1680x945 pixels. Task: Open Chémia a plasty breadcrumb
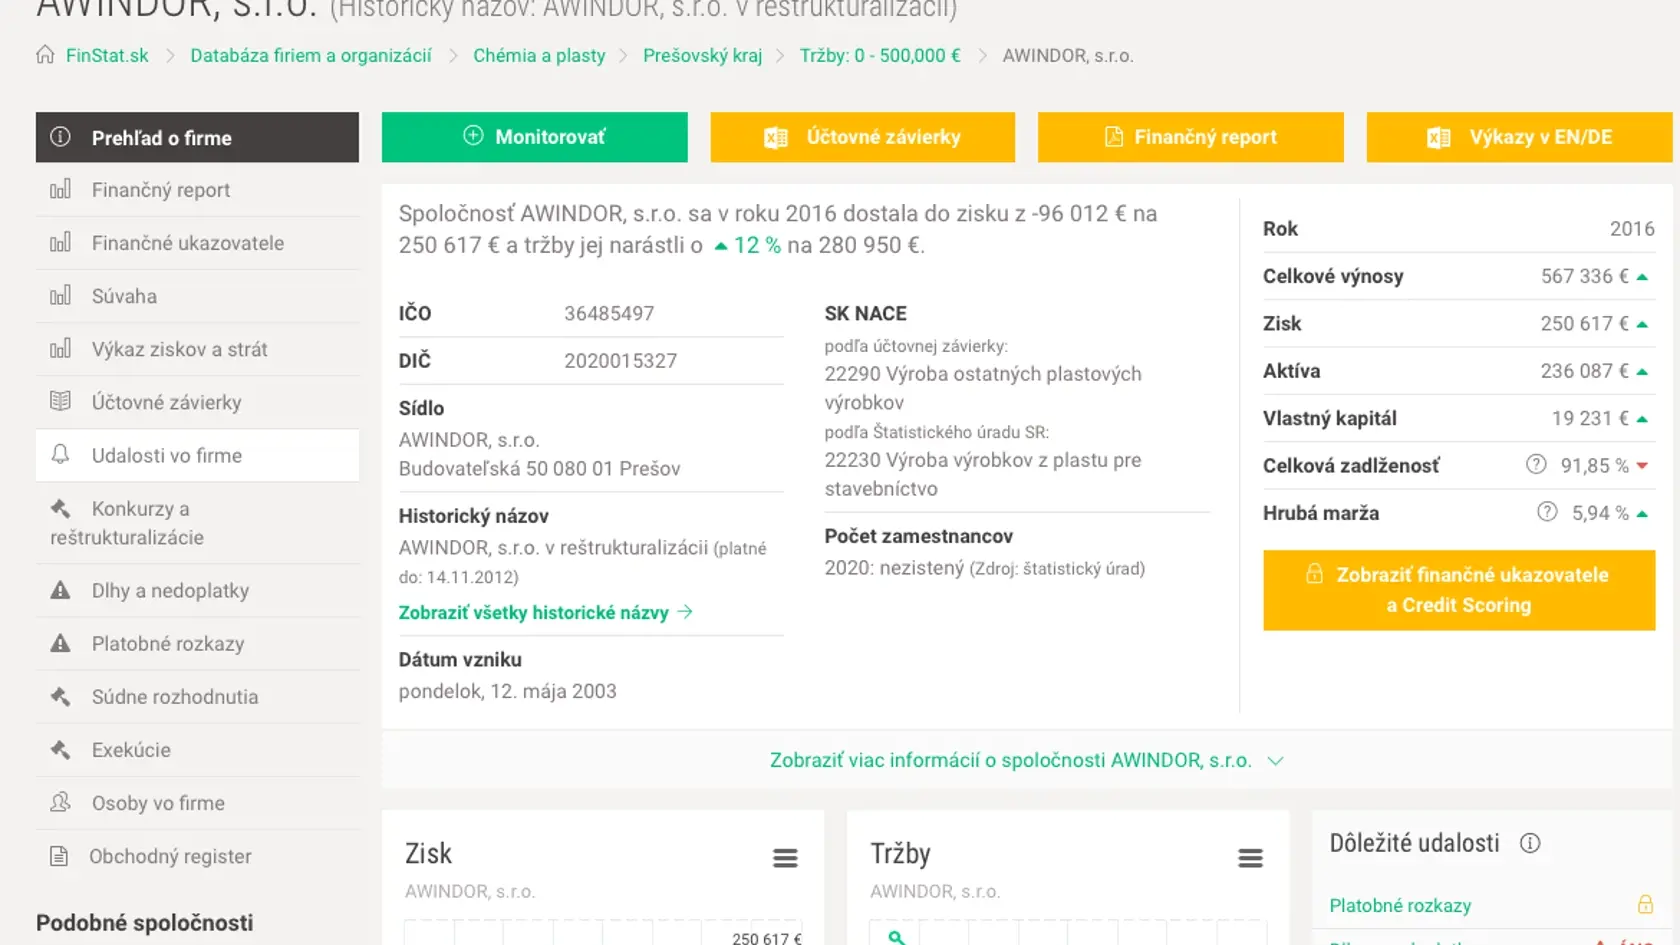pos(539,55)
